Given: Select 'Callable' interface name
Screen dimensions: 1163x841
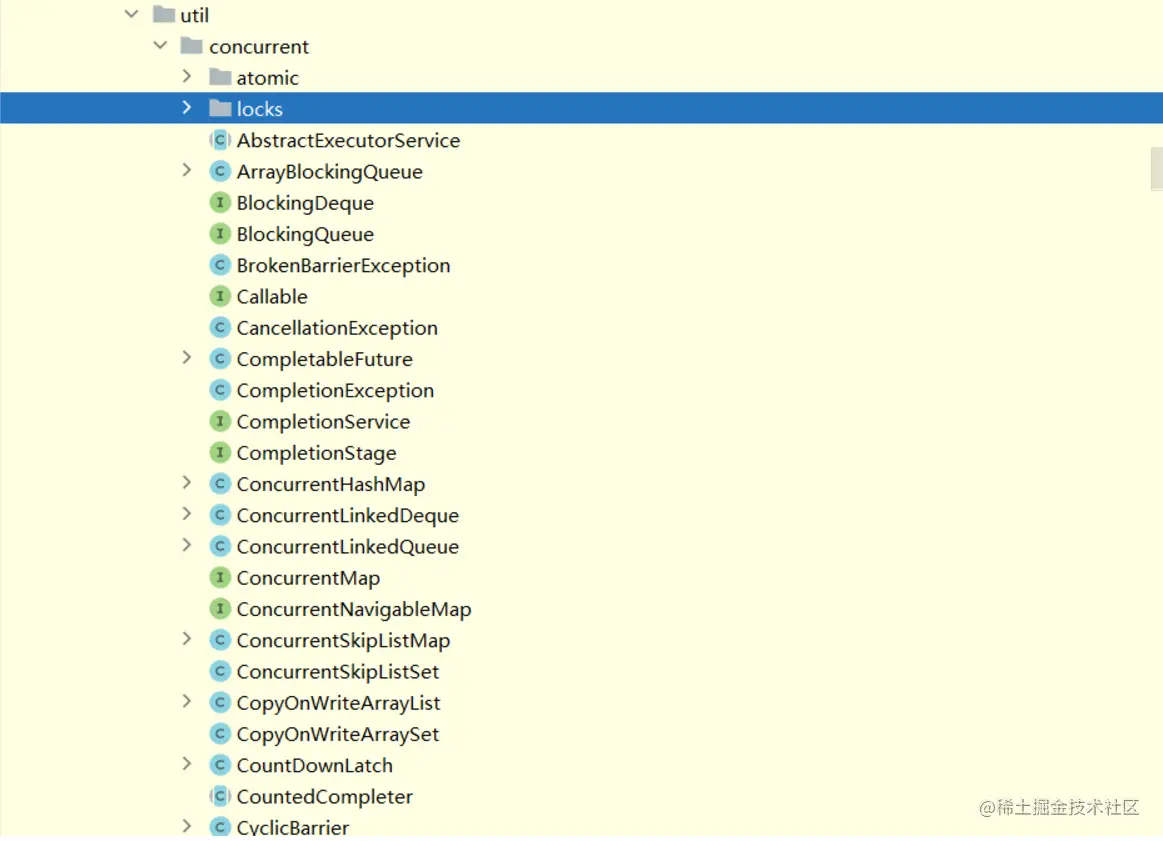Looking at the screenshot, I should coord(271,297).
